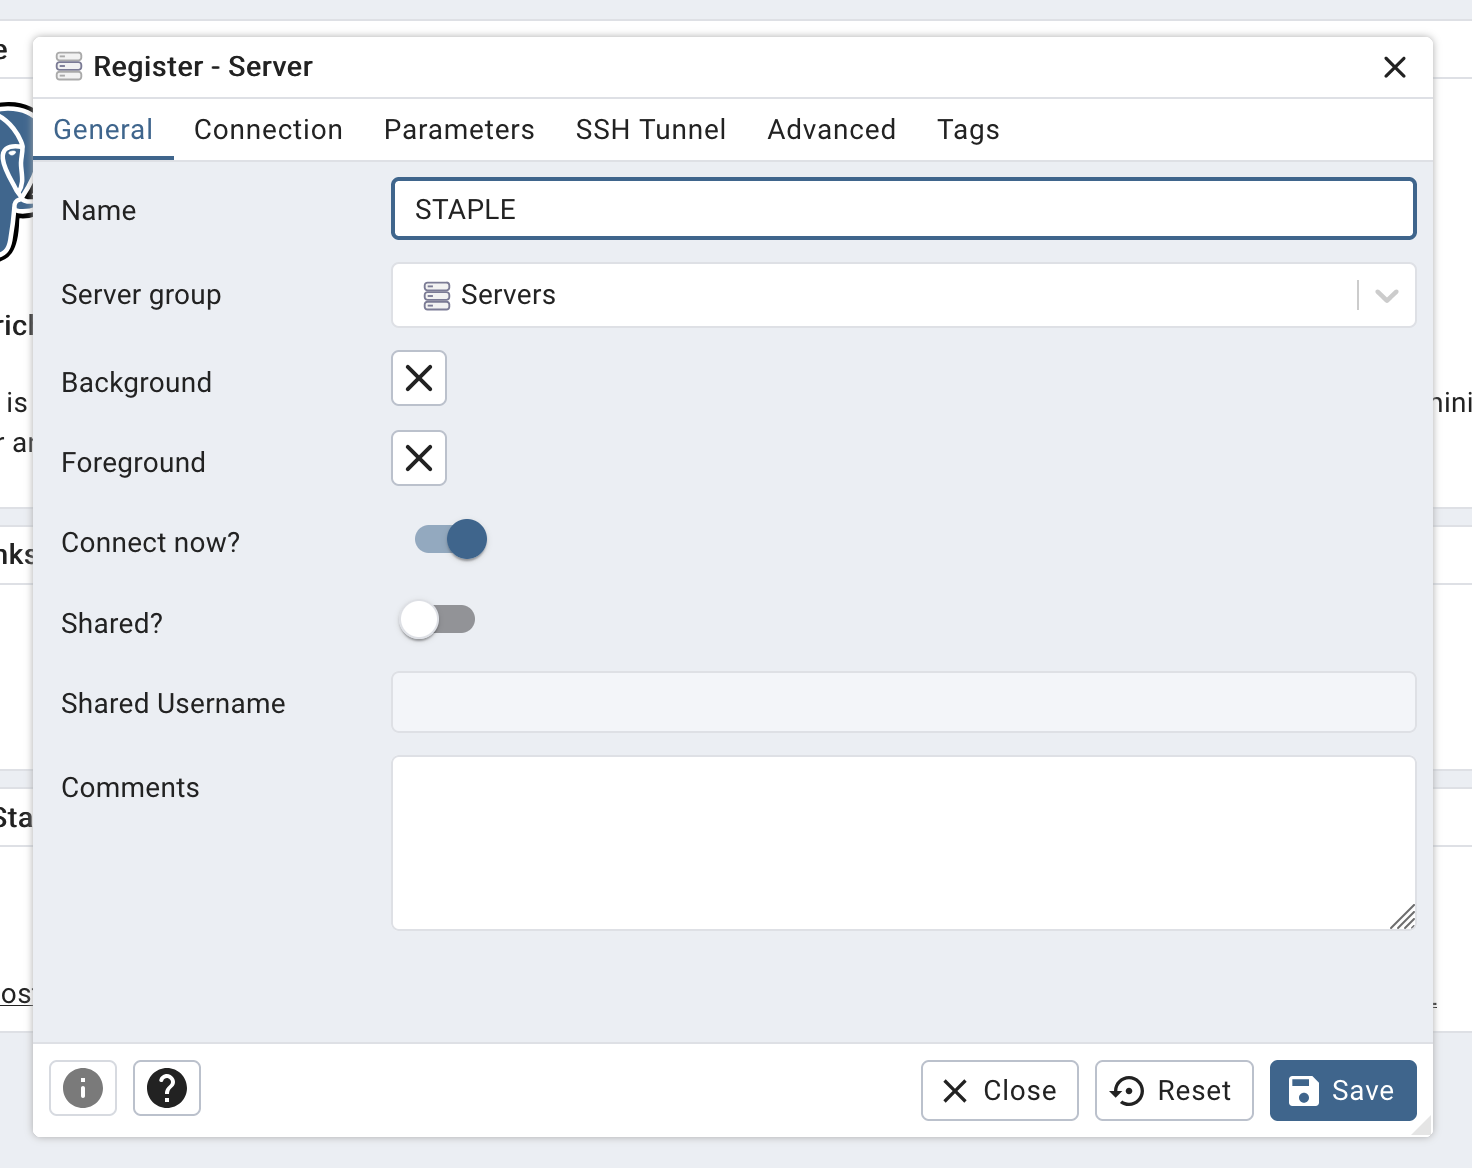Focus the Comments text area
This screenshot has height=1168, width=1472.
[x=903, y=843]
